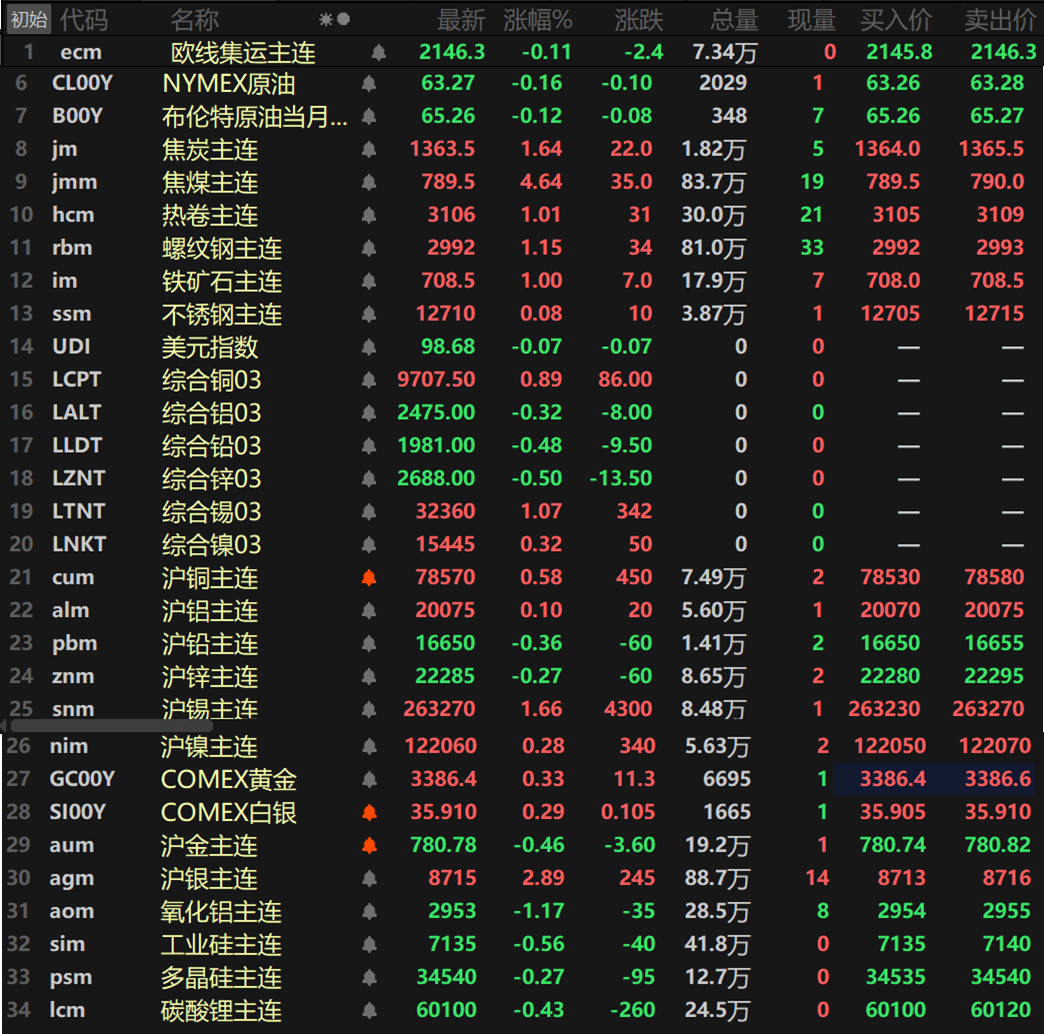Click orange alert bell for COMEX白银

click(x=370, y=813)
